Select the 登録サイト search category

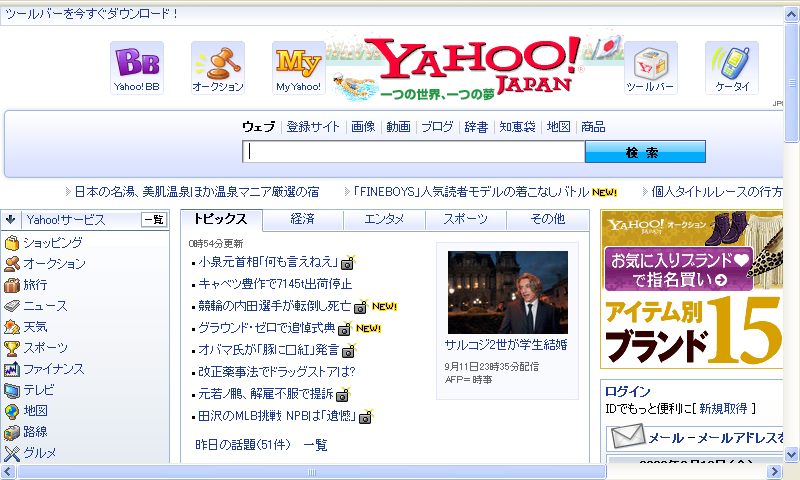click(x=313, y=127)
